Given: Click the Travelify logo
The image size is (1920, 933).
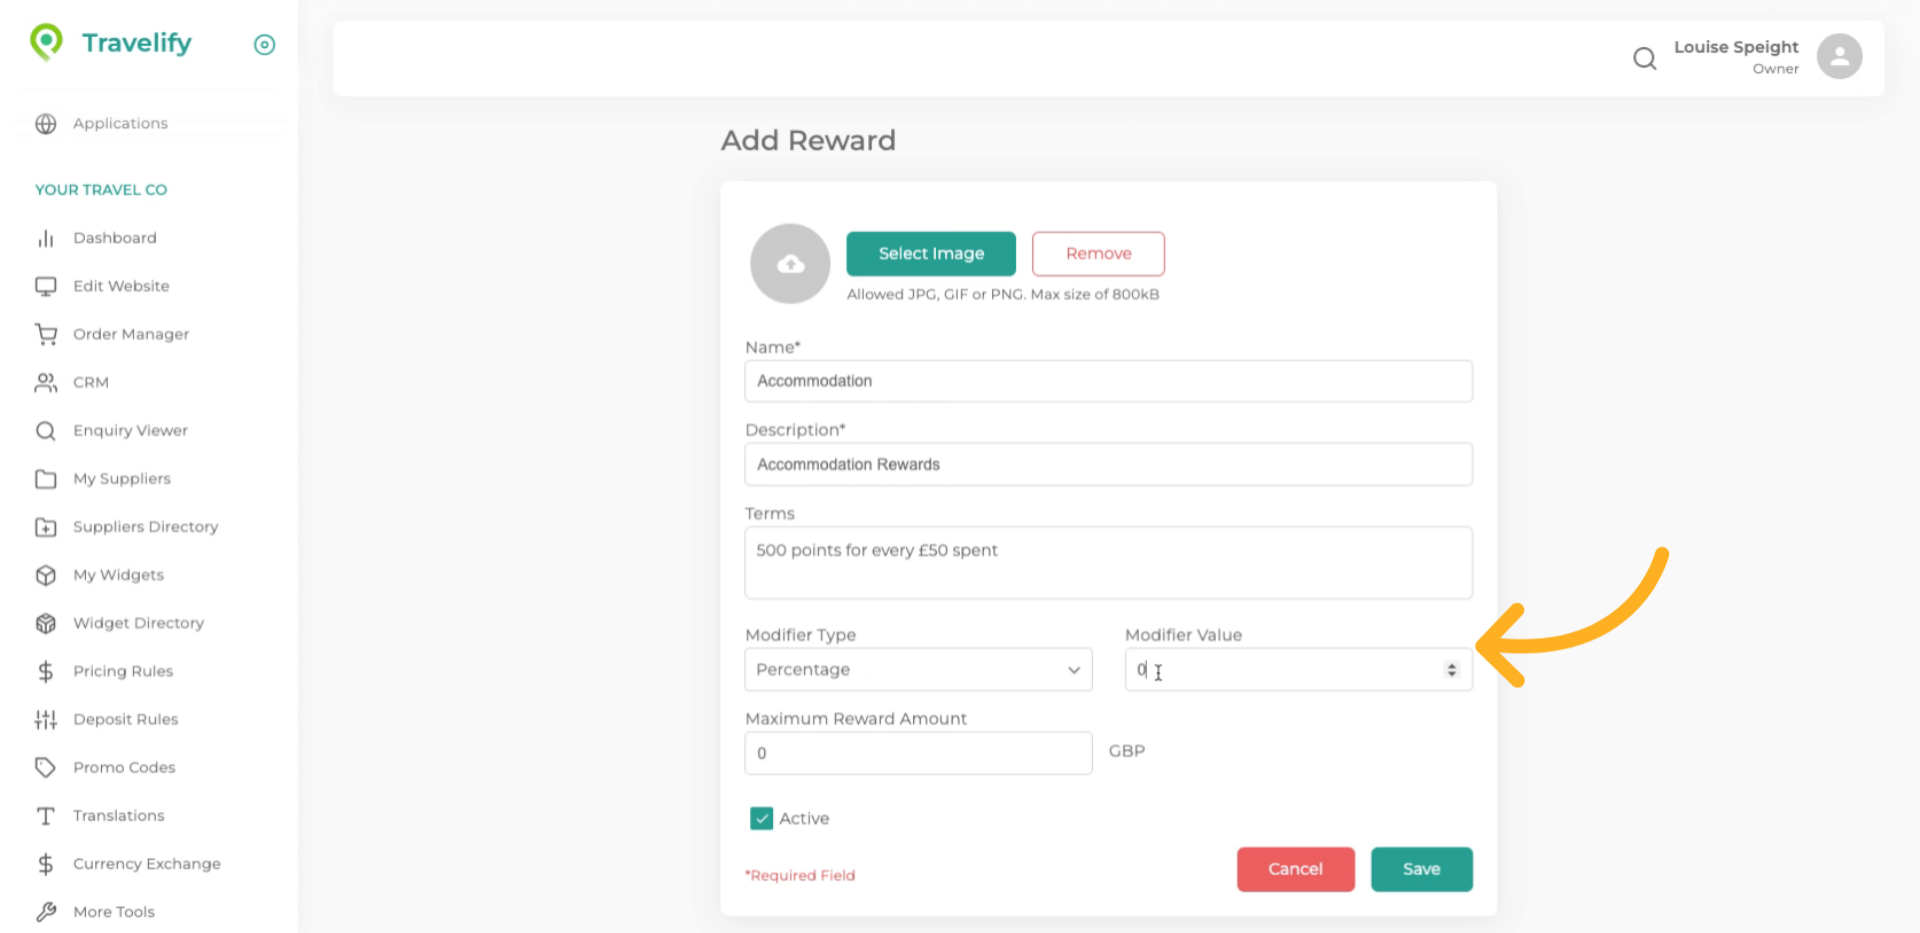Looking at the screenshot, I should tap(111, 43).
